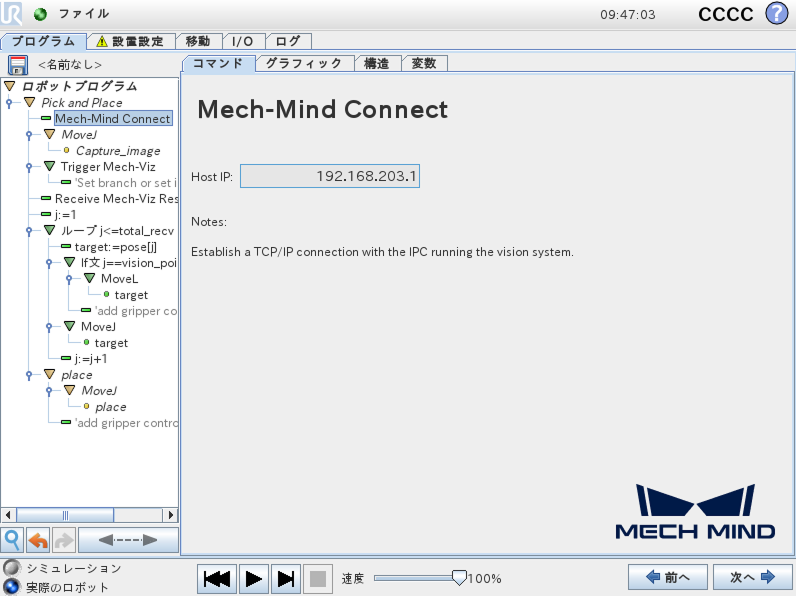The height and width of the screenshot is (596, 796).
Task: Switch to the ログ tab
Action: 288,41
